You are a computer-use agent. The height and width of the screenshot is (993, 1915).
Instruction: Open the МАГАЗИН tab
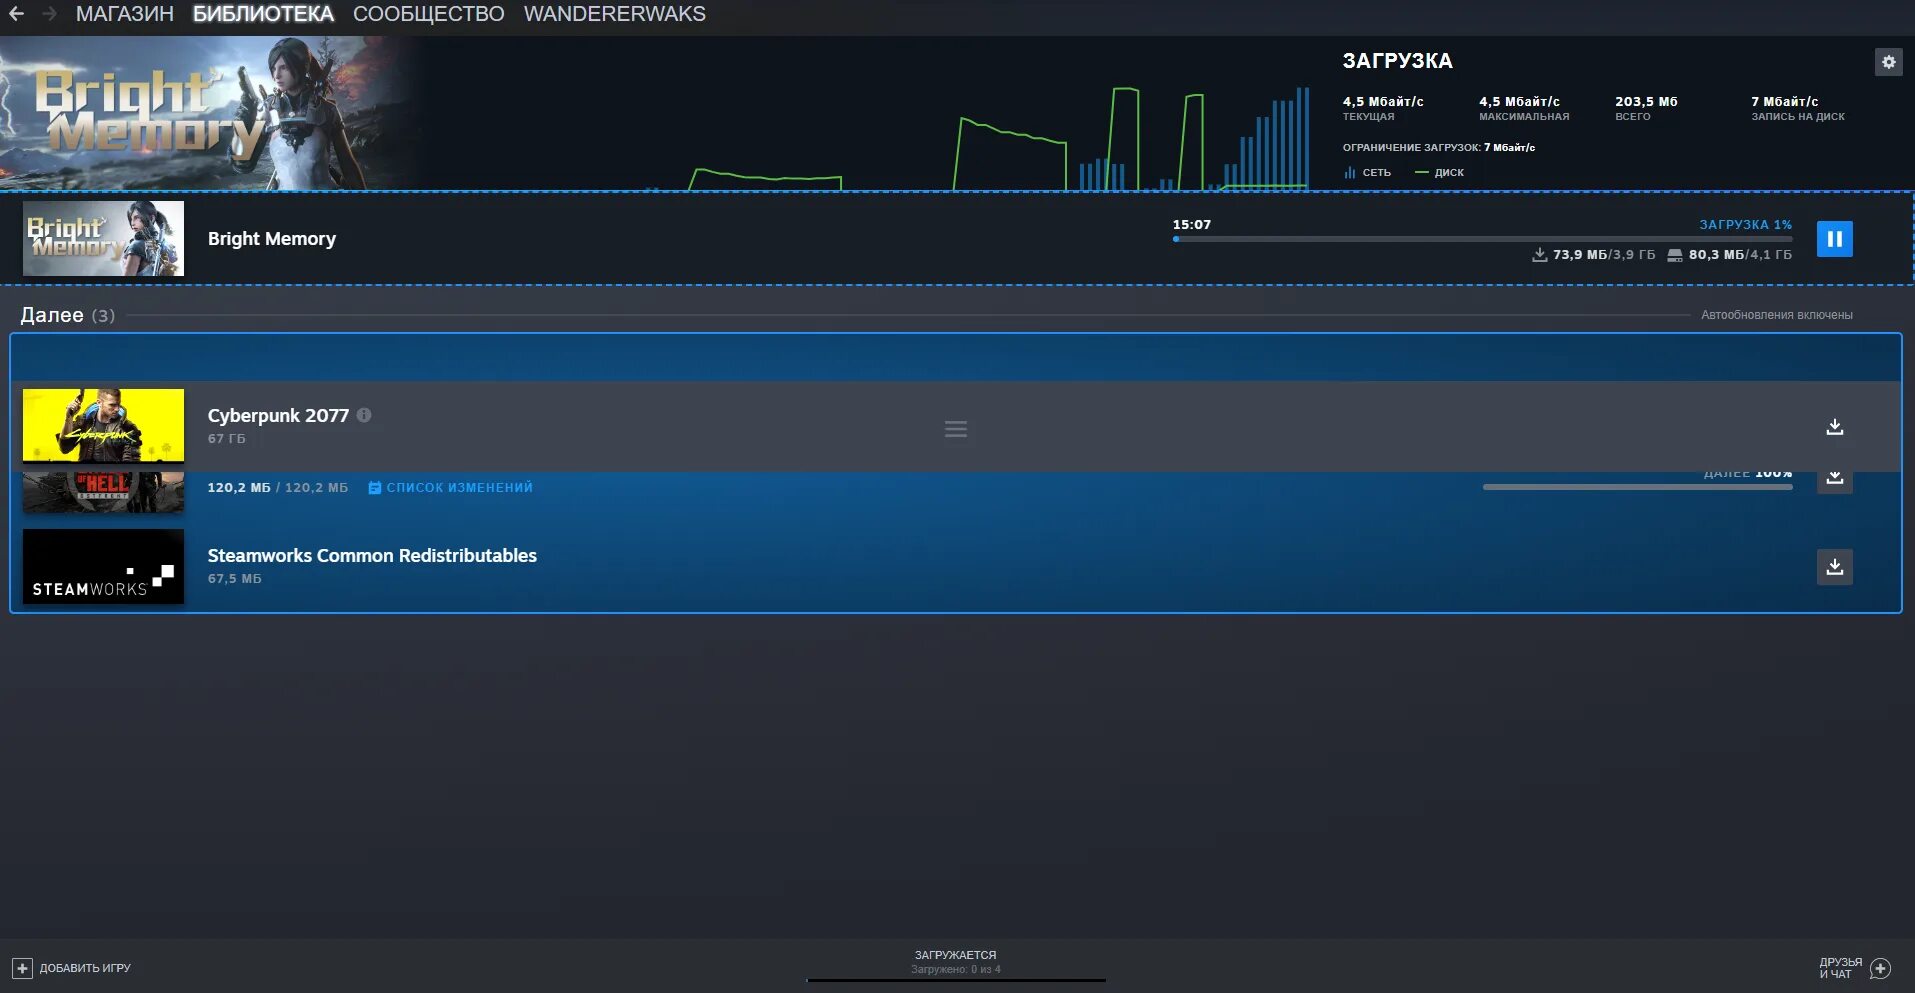click(125, 14)
